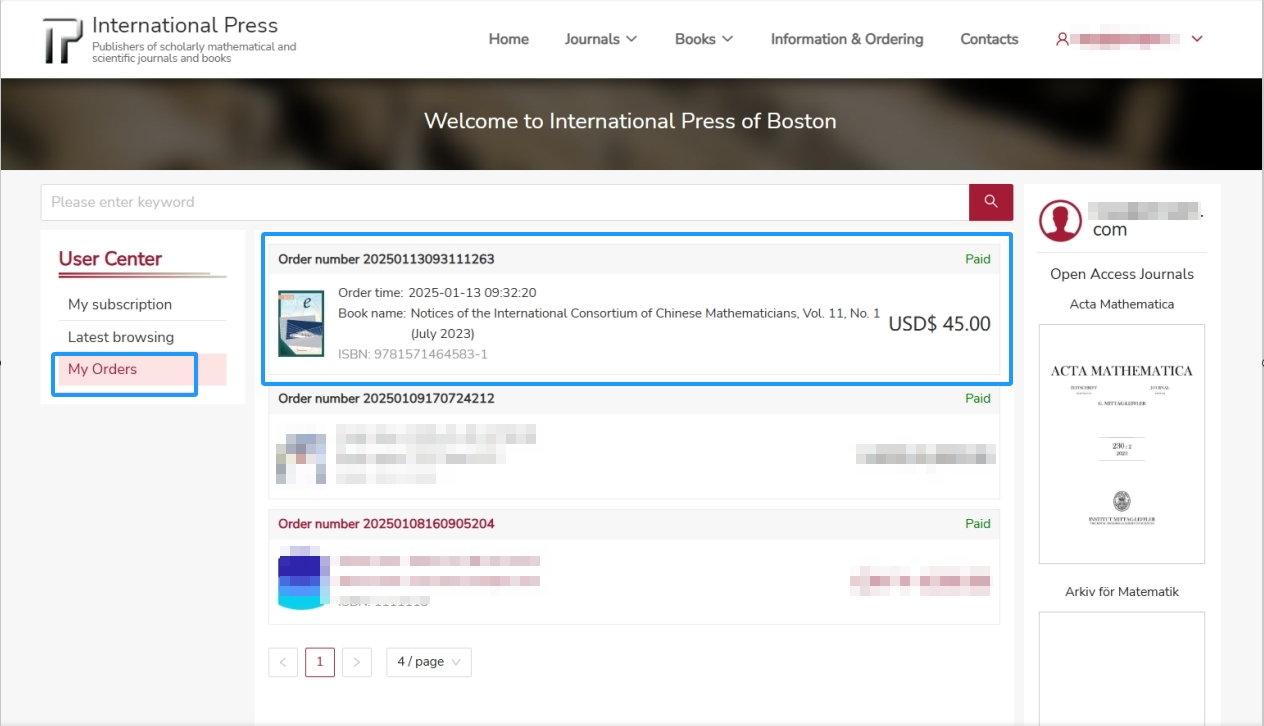1264x726 pixels.
Task: Open the user account dropdown arrow
Action: coord(1197,39)
